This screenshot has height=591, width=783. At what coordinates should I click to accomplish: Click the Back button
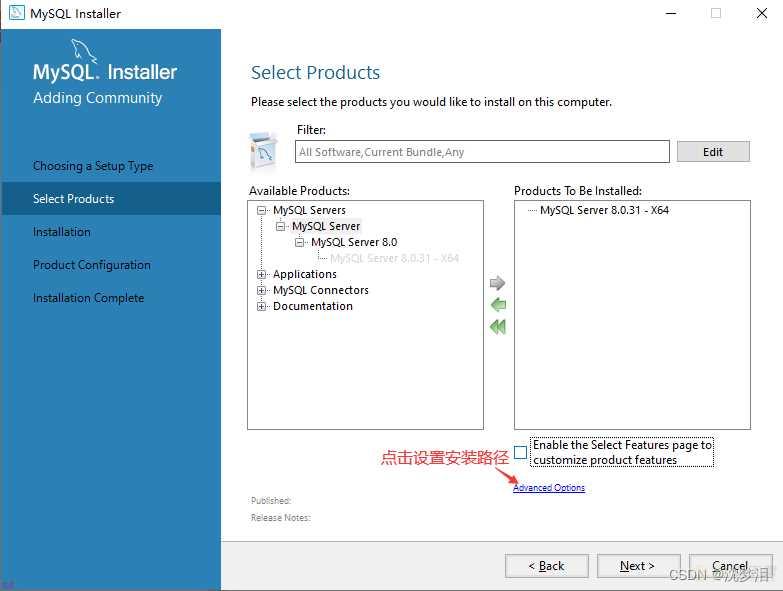point(546,566)
